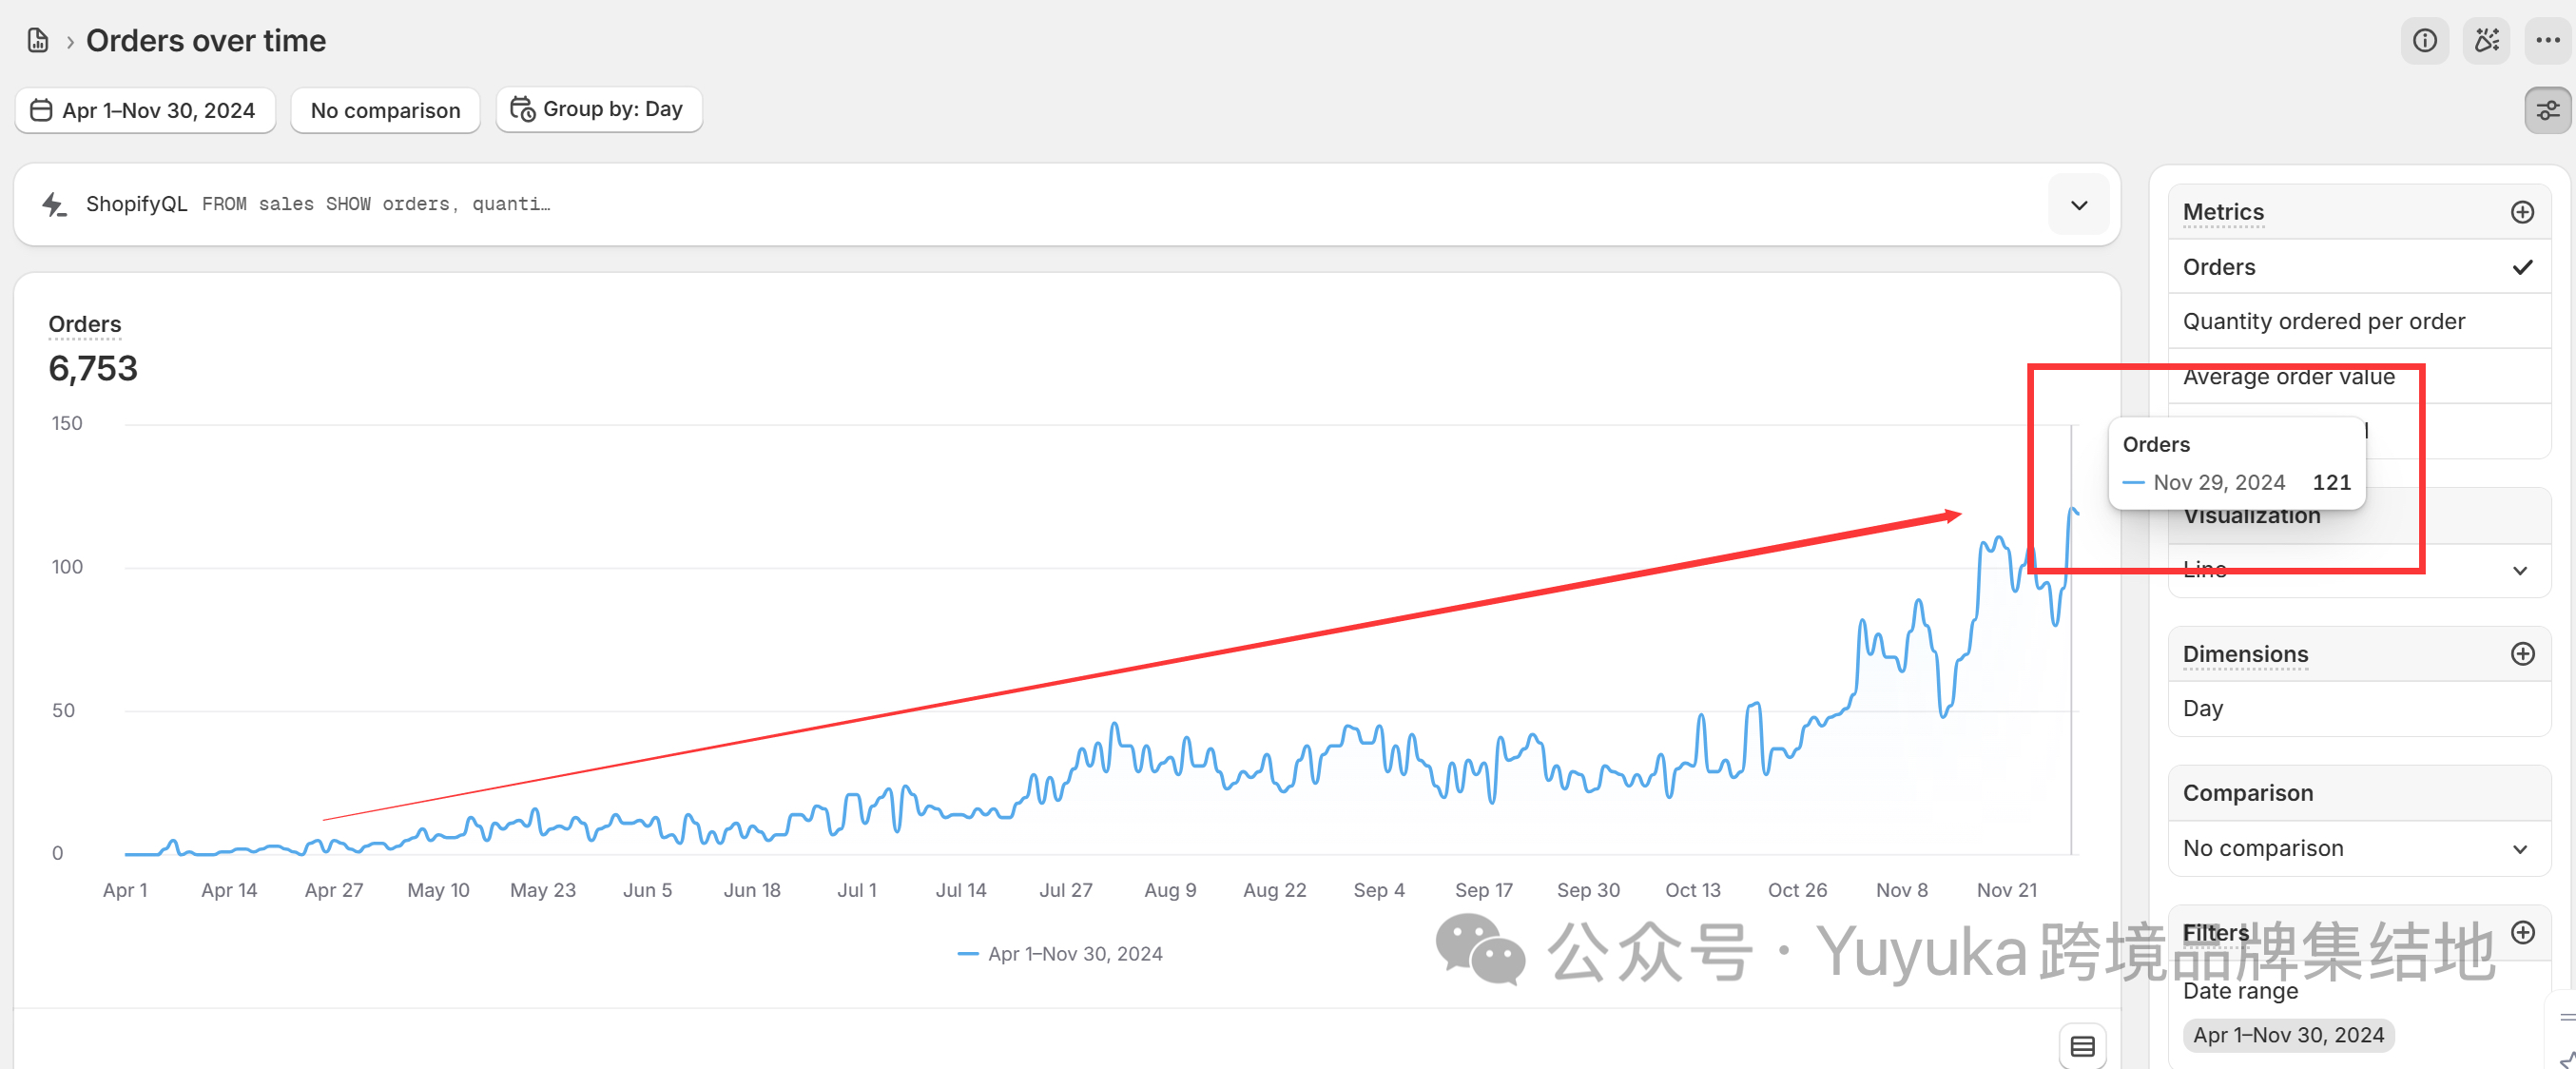Toggle the report settings sliders icon

click(x=2547, y=110)
